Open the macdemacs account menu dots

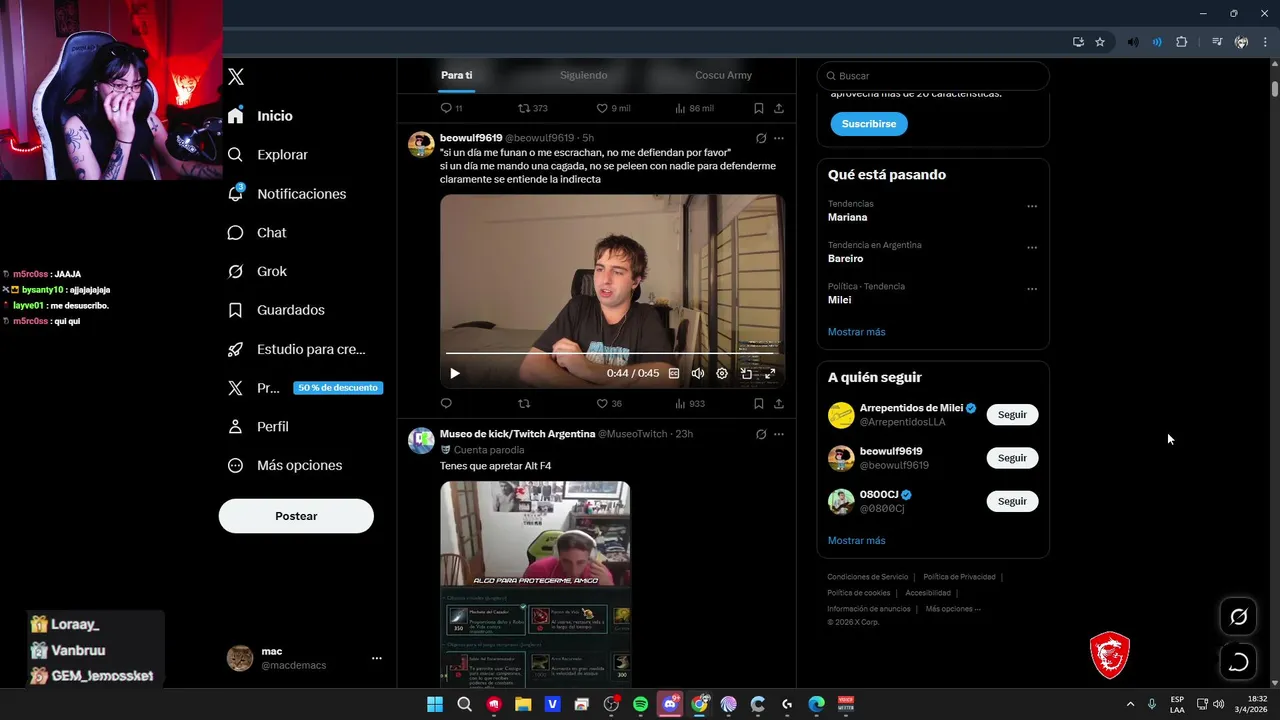point(377,658)
